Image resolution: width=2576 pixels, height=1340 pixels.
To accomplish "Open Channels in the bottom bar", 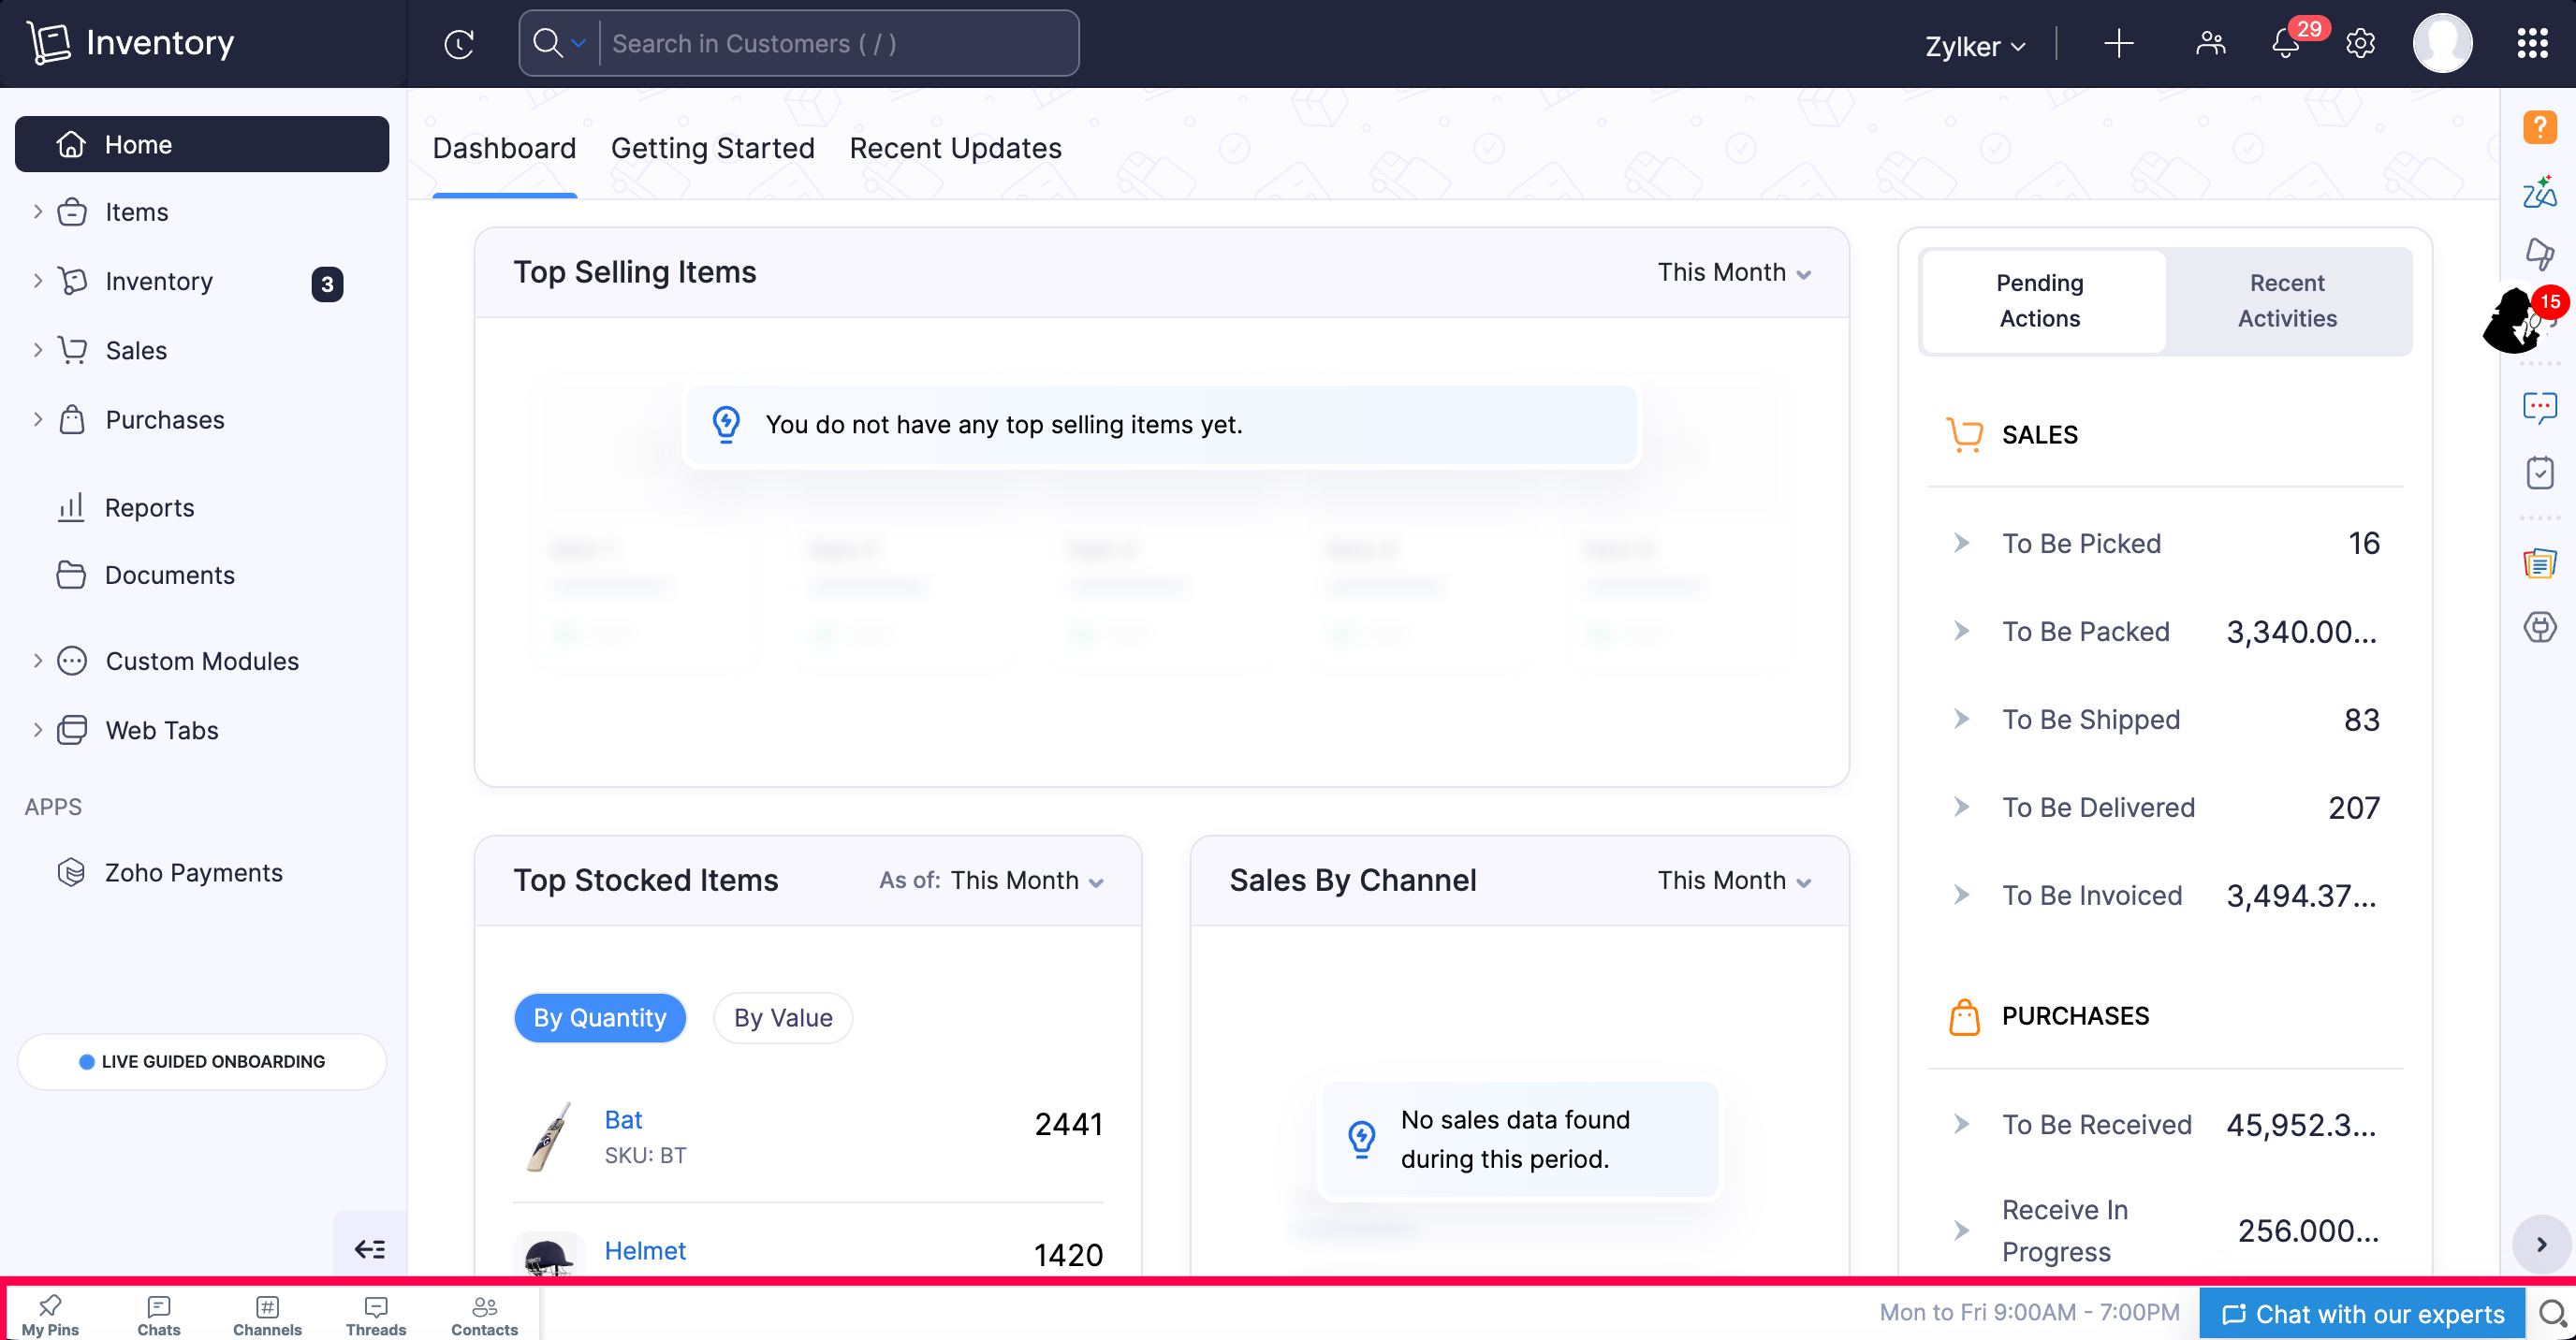I will pos(267,1314).
